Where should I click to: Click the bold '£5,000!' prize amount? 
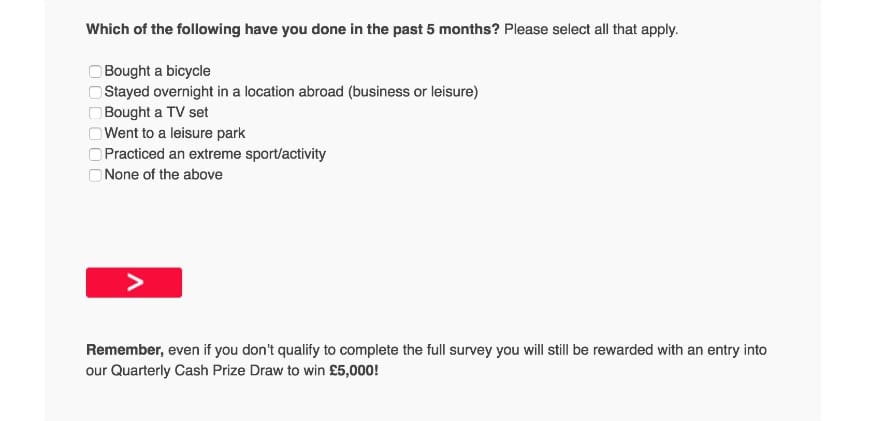[x=353, y=371]
